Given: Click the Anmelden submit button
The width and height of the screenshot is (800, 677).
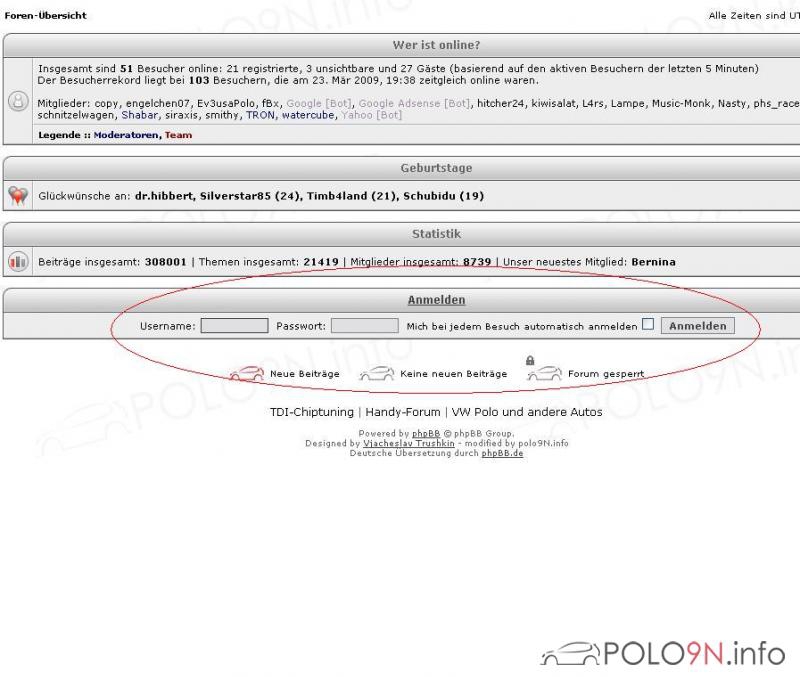Looking at the screenshot, I should point(697,325).
